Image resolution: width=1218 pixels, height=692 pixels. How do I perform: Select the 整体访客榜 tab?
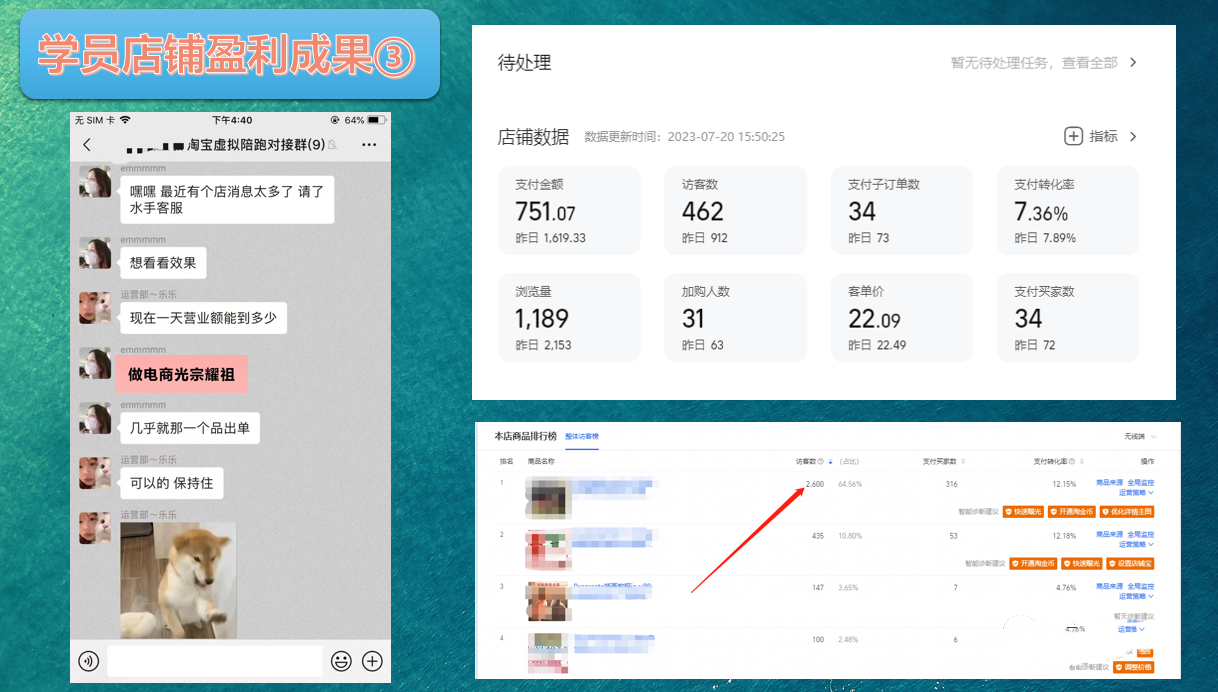coord(581,437)
